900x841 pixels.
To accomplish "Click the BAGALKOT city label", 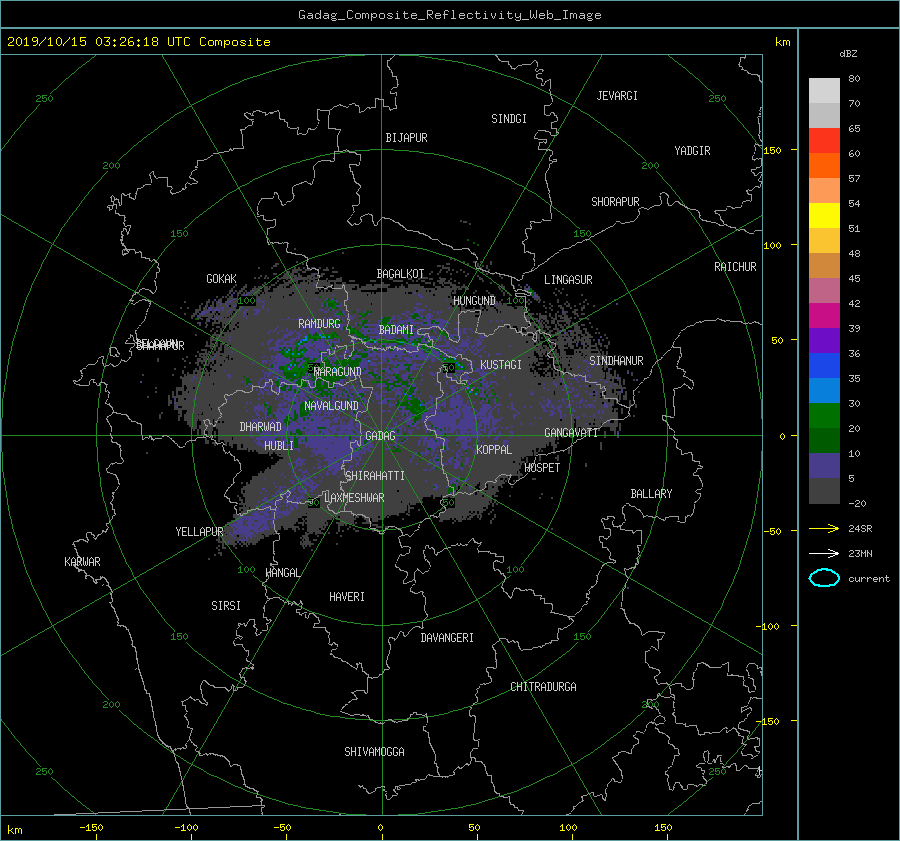I will pyautogui.click(x=400, y=274).
